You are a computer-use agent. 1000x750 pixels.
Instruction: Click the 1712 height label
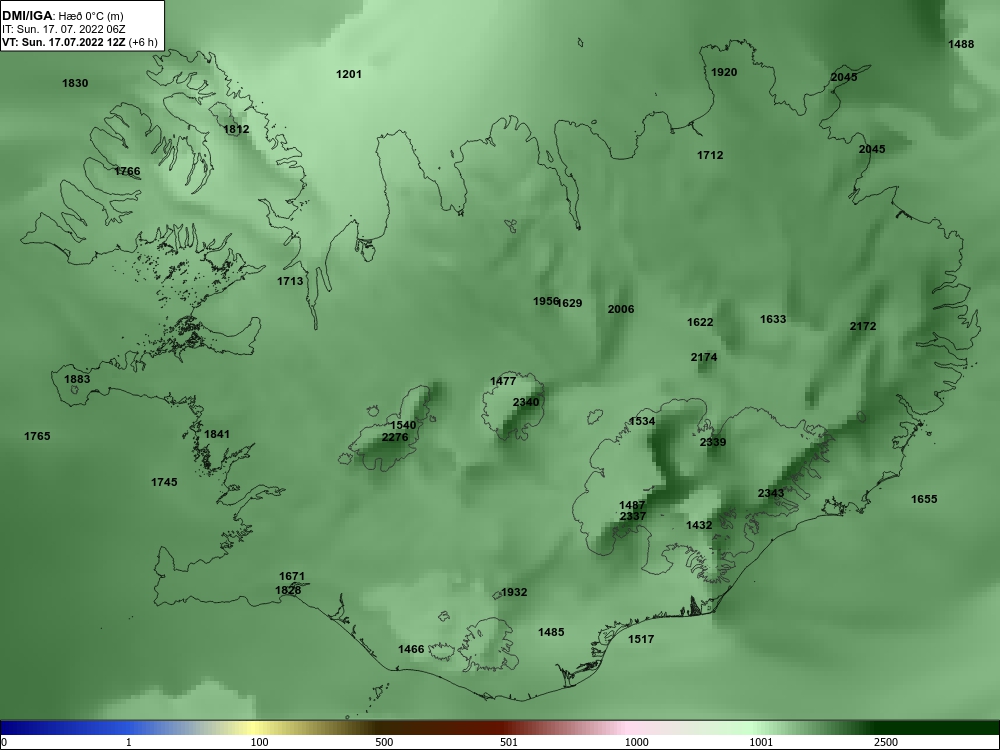(710, 155)
